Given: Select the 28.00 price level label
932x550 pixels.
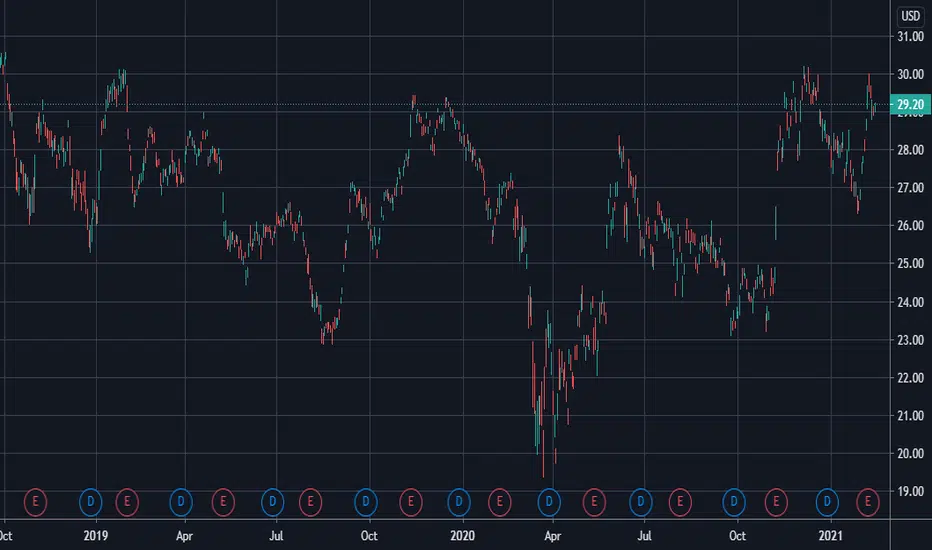Looking at the screenshot, I should (910, 150).
